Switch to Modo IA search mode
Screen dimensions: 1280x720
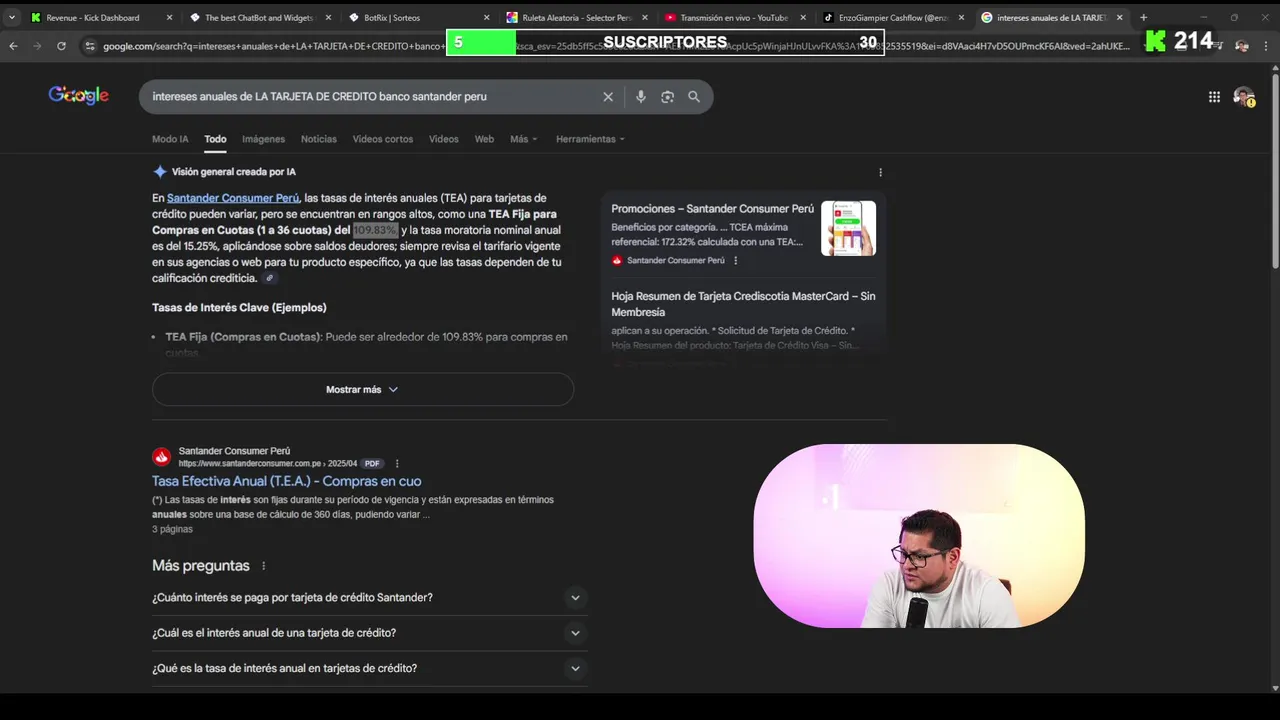pyautogui.click(x=170, y=139)
